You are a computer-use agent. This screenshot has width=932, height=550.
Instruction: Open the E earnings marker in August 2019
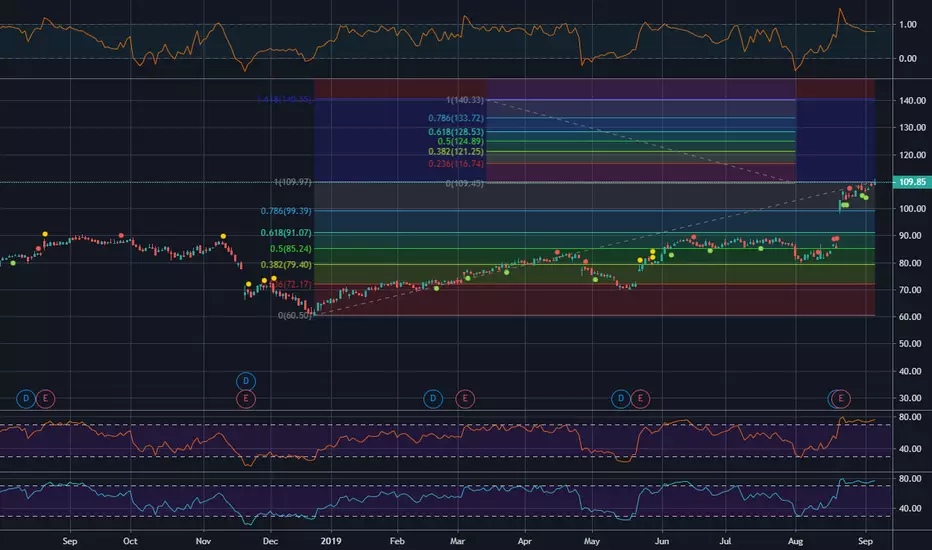[840, 399]
